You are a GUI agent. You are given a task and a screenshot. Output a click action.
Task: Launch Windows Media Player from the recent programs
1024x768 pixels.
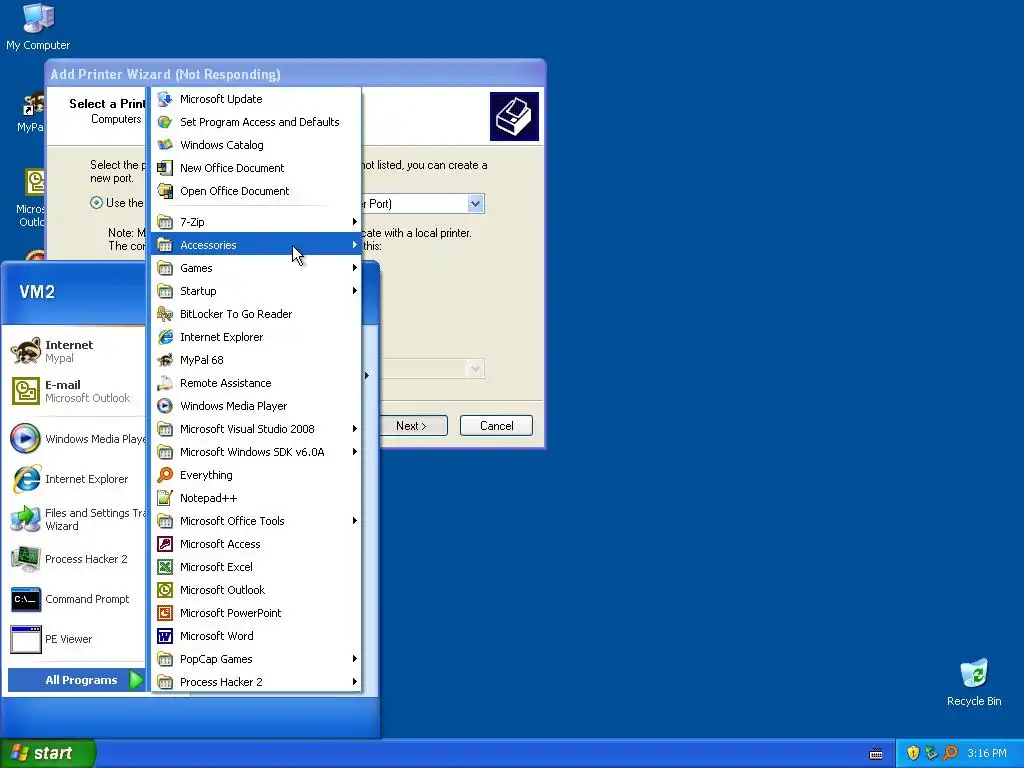pos(76,439)
